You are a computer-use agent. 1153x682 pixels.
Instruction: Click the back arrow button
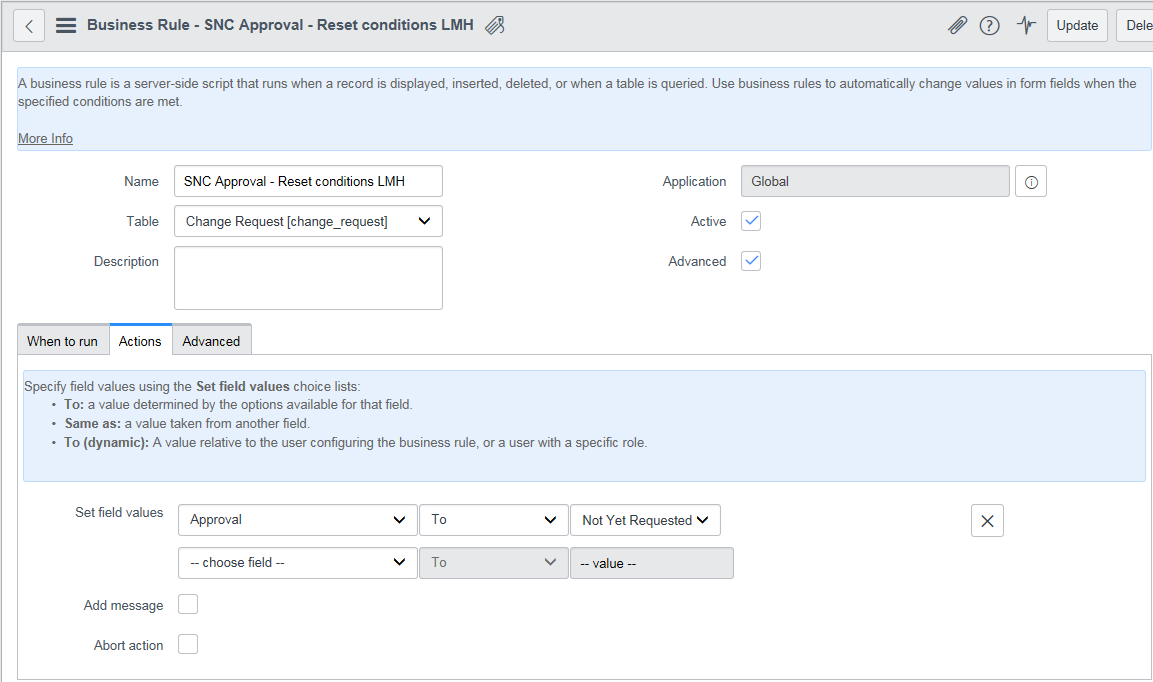pos(29,26)
